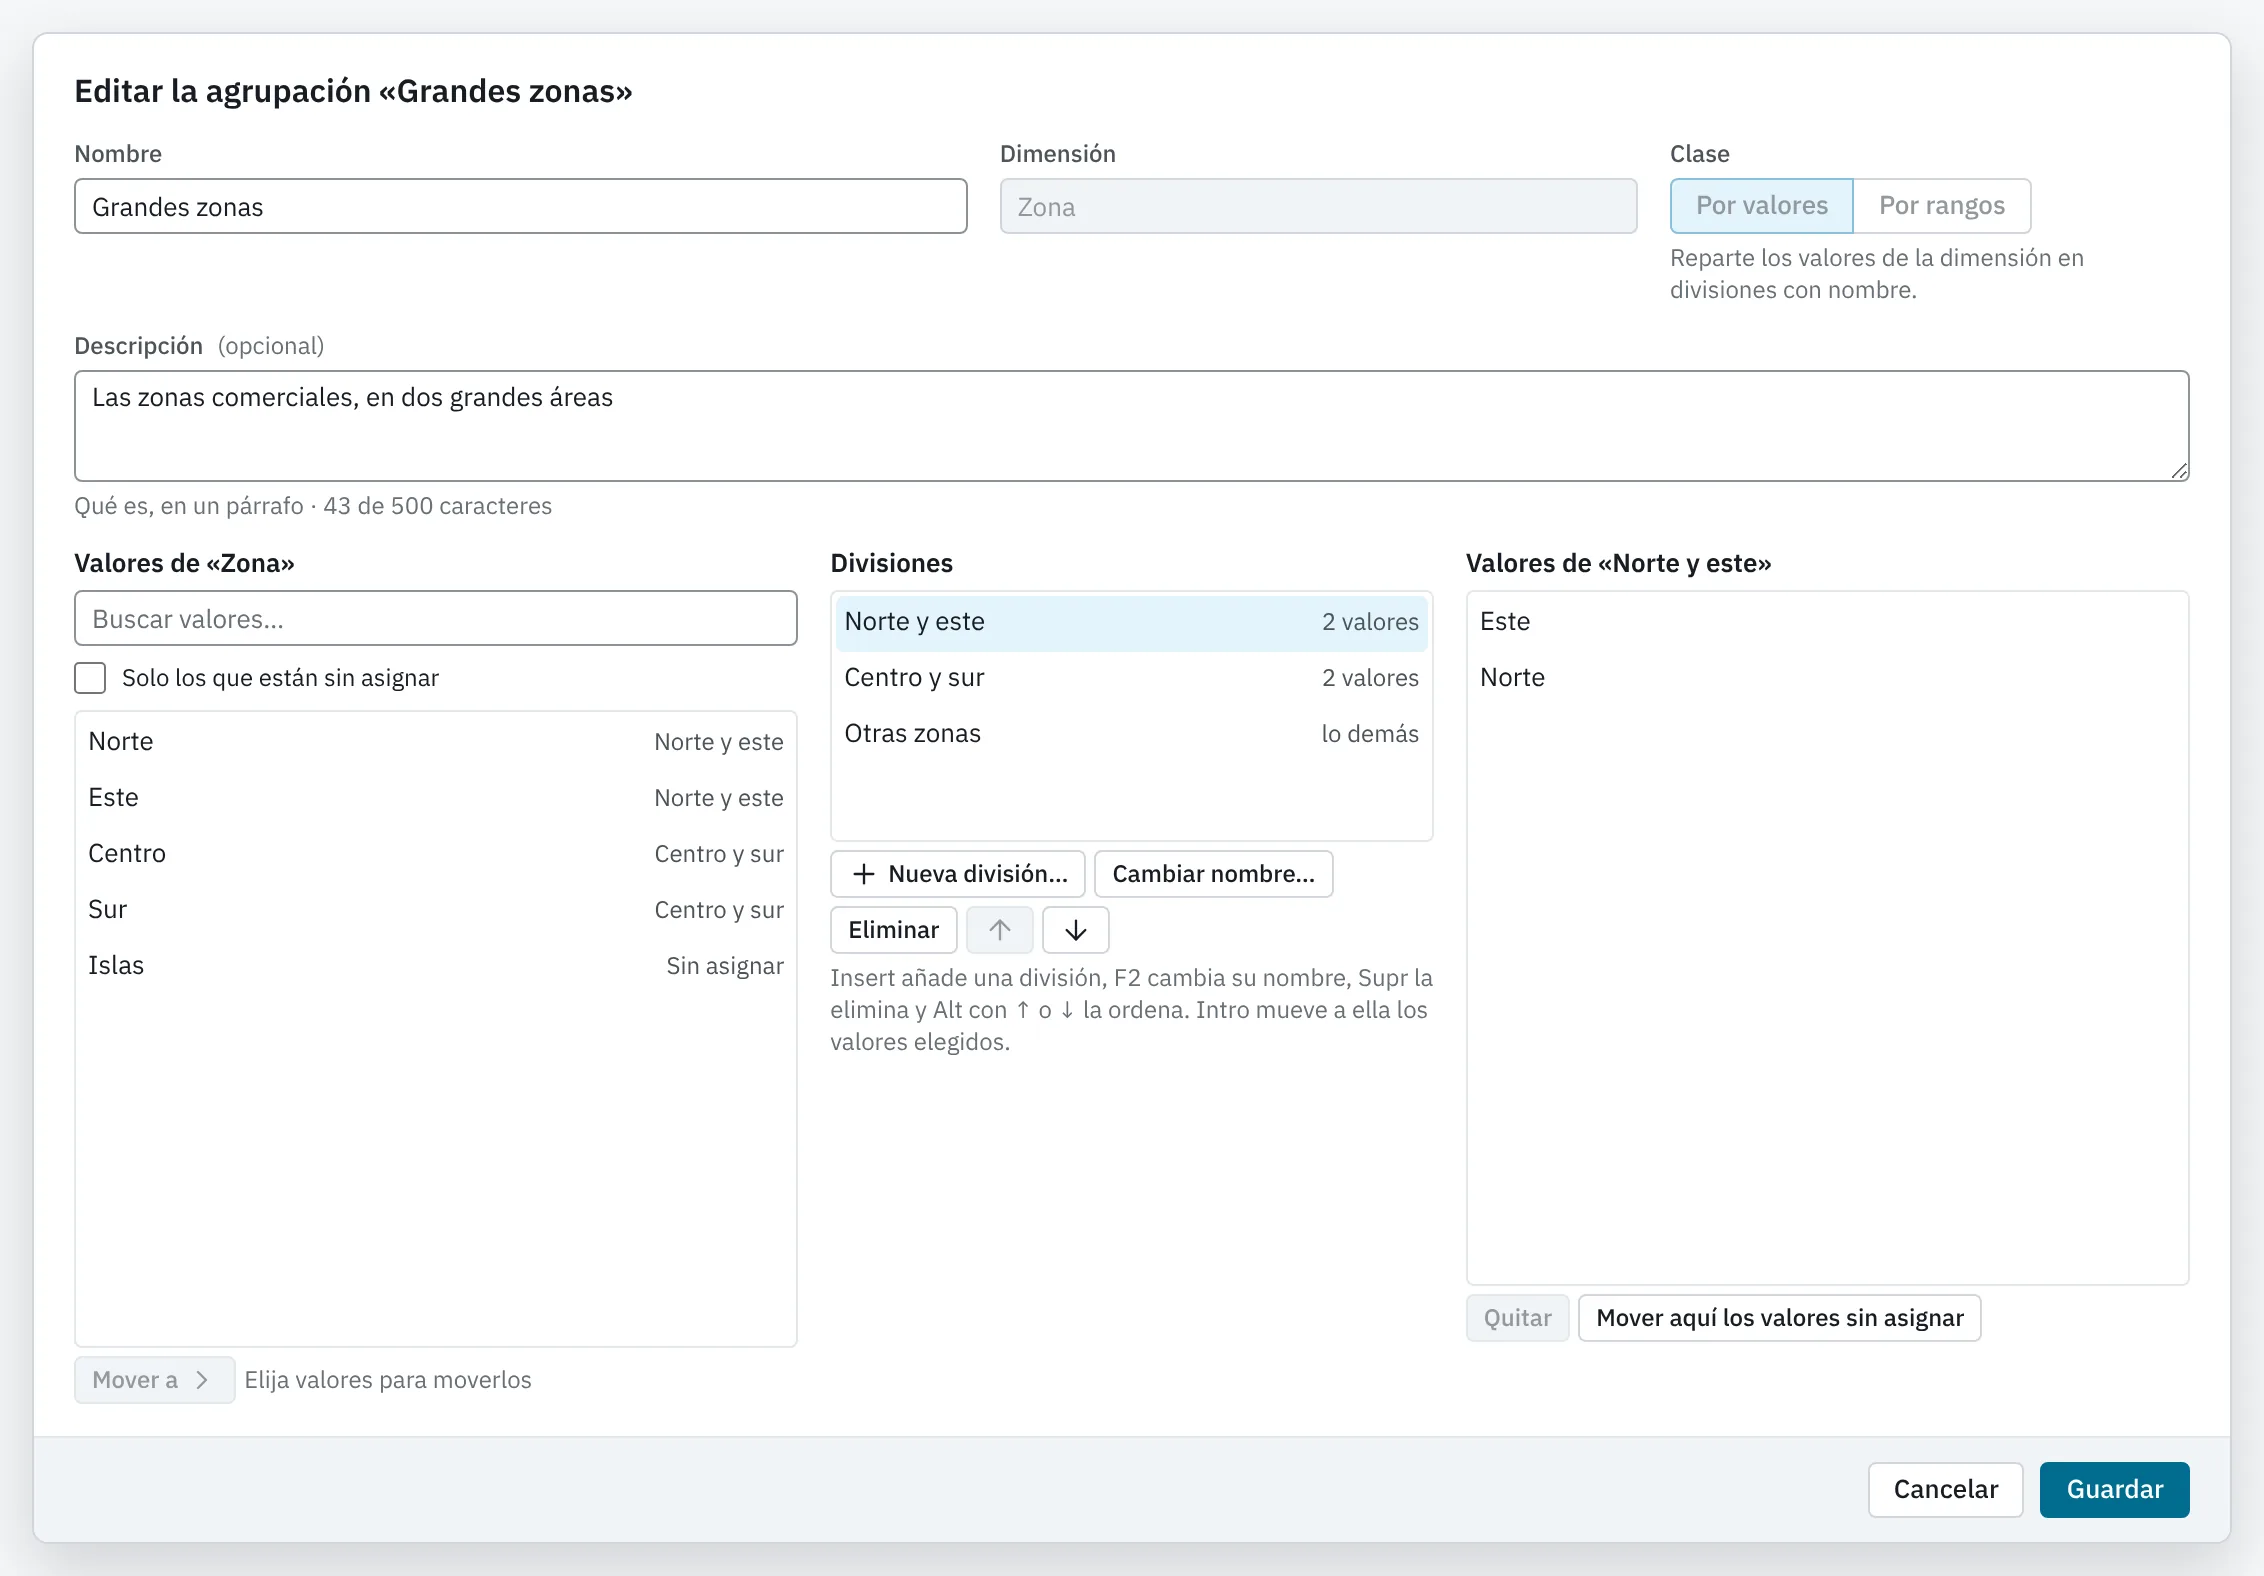
Task: Focus the Nombre input field
Action: (520, 206)
